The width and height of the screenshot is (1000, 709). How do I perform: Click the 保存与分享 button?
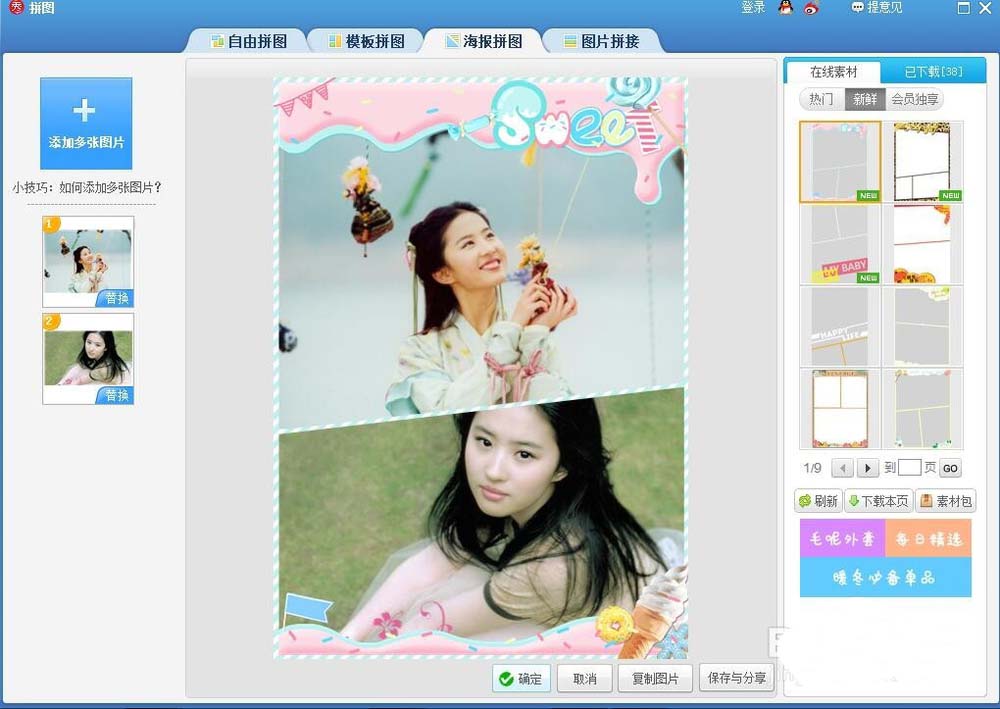tap(737, 677)
